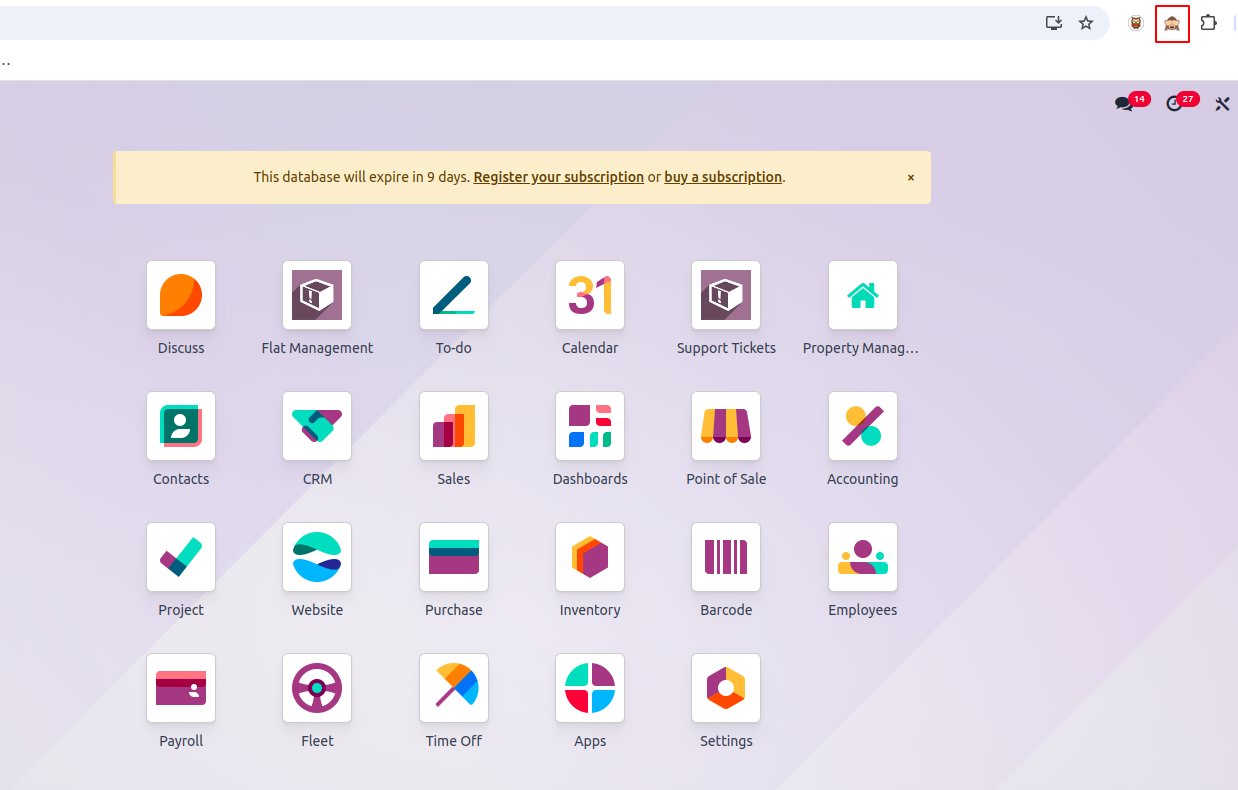Open the Fleet app
The width and height of the screenshot is (1238, 790).
[x=317, y=688]
